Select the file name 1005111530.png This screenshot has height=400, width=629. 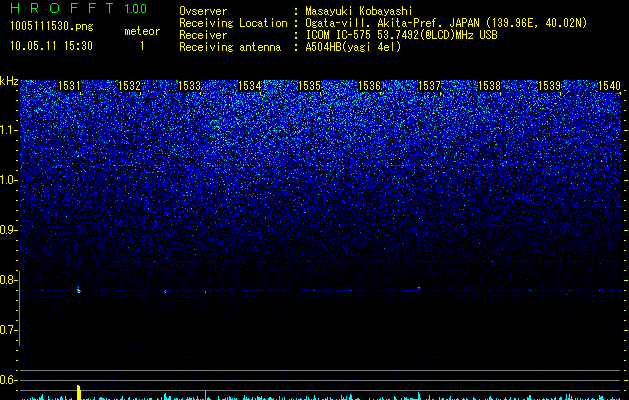click(x=51, y=27)
